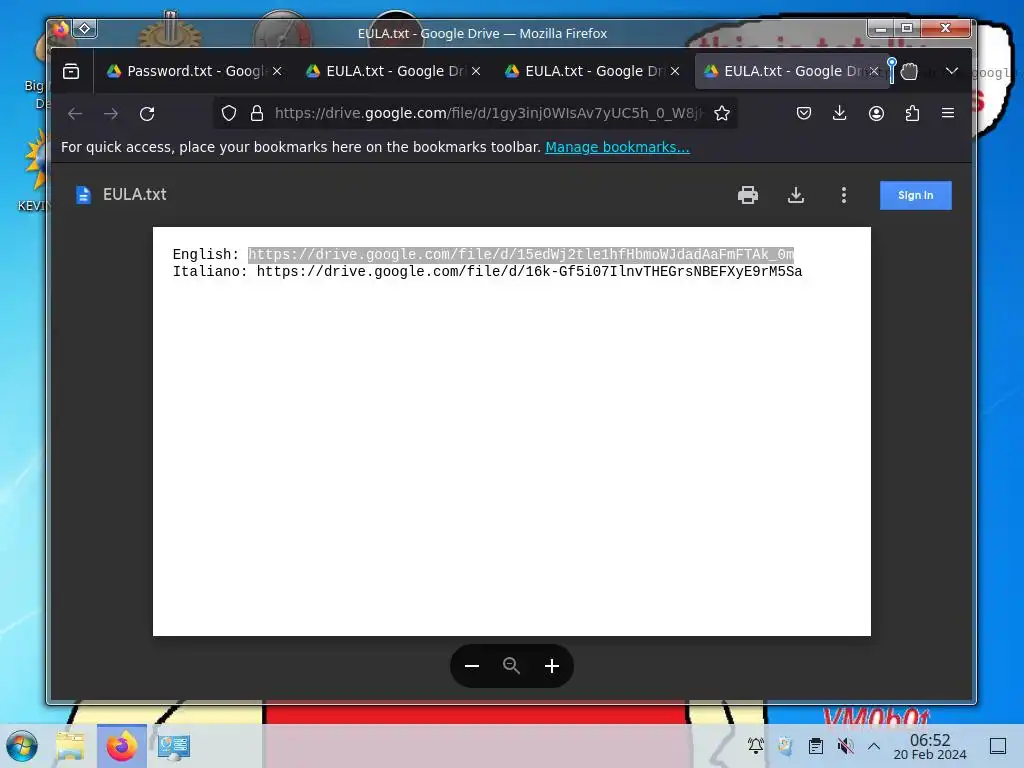Expand hidden system tray icons
This screenshot has height=768, width=1024.
[x=874, y=746]
